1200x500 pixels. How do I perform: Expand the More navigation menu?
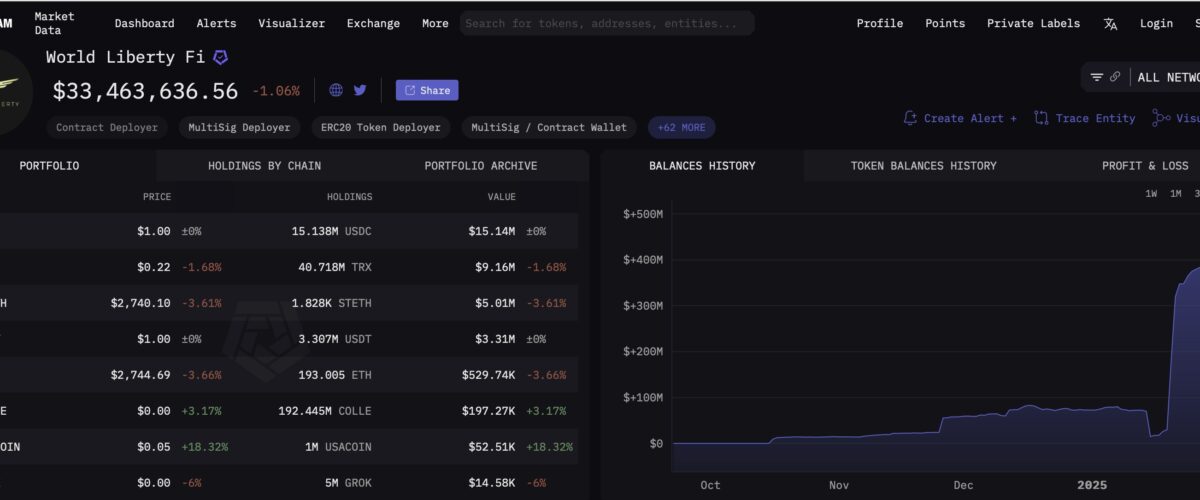(435, 23)
